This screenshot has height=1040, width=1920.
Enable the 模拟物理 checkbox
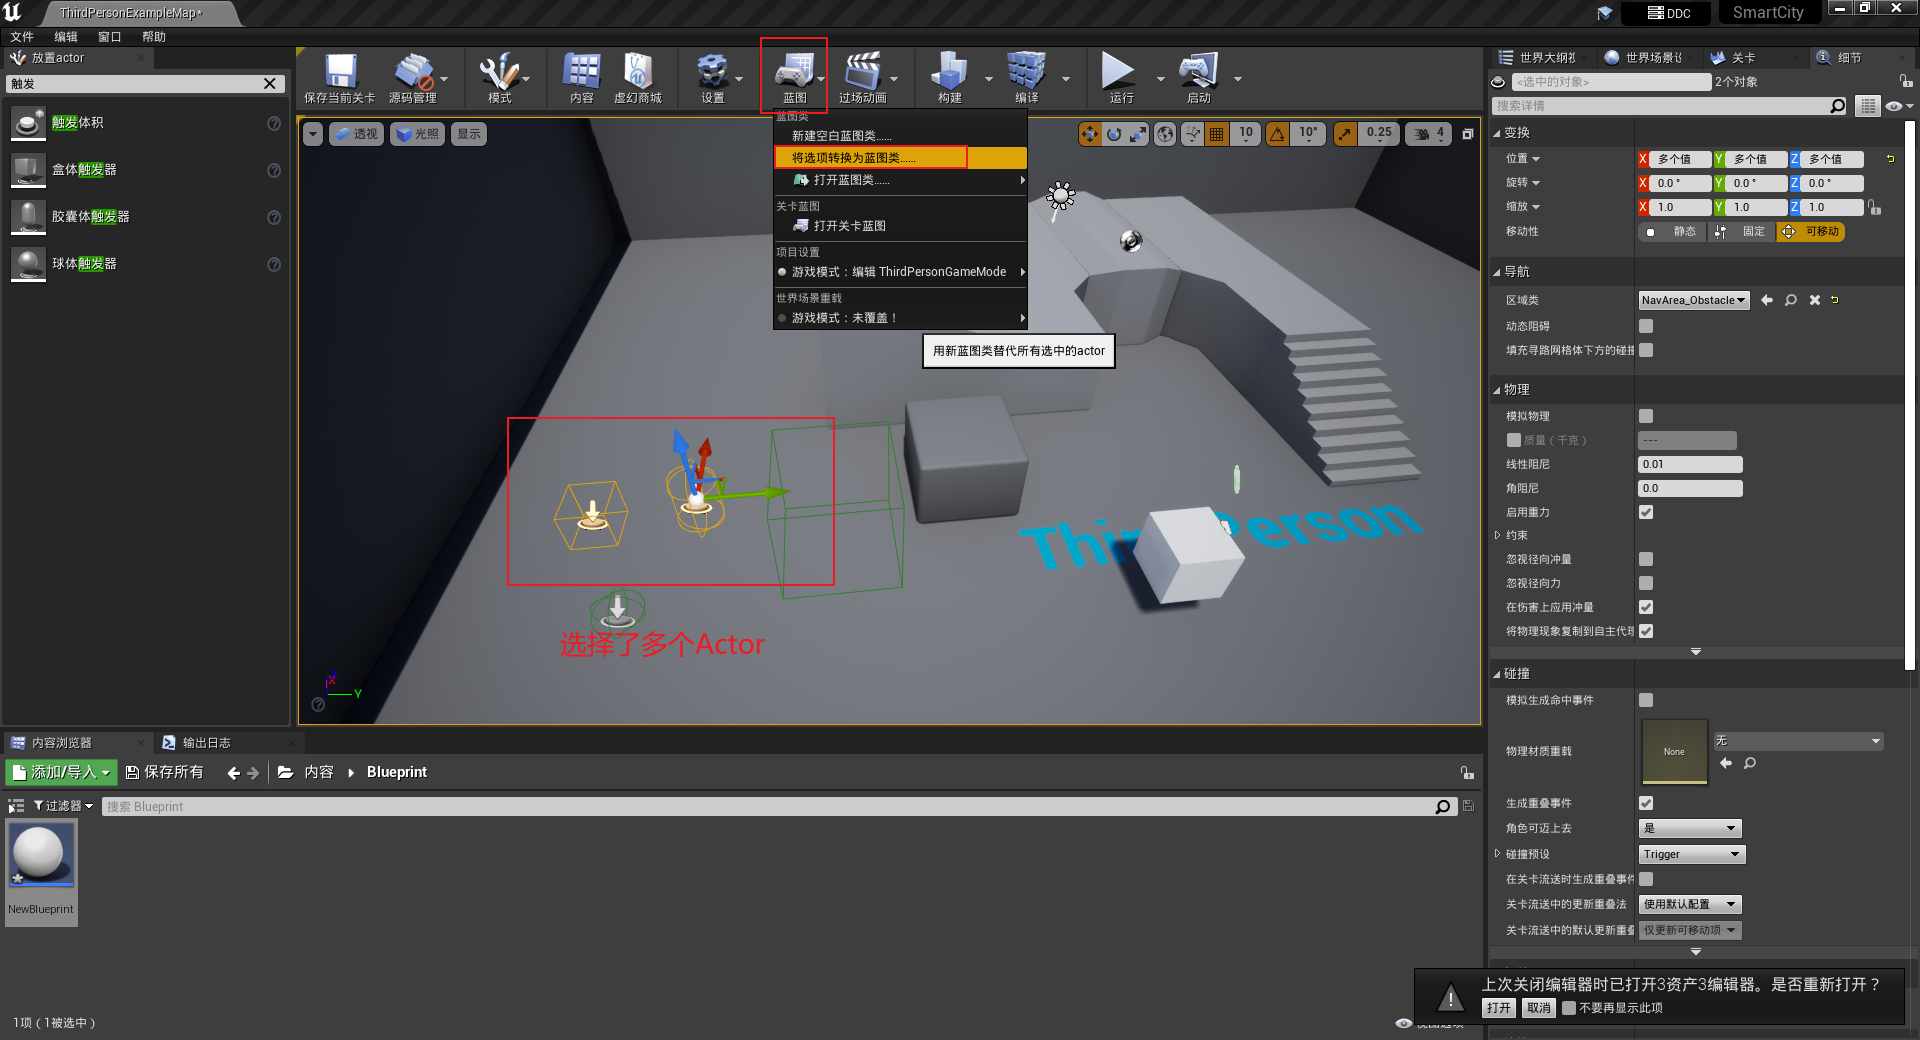pos(1645,415)
